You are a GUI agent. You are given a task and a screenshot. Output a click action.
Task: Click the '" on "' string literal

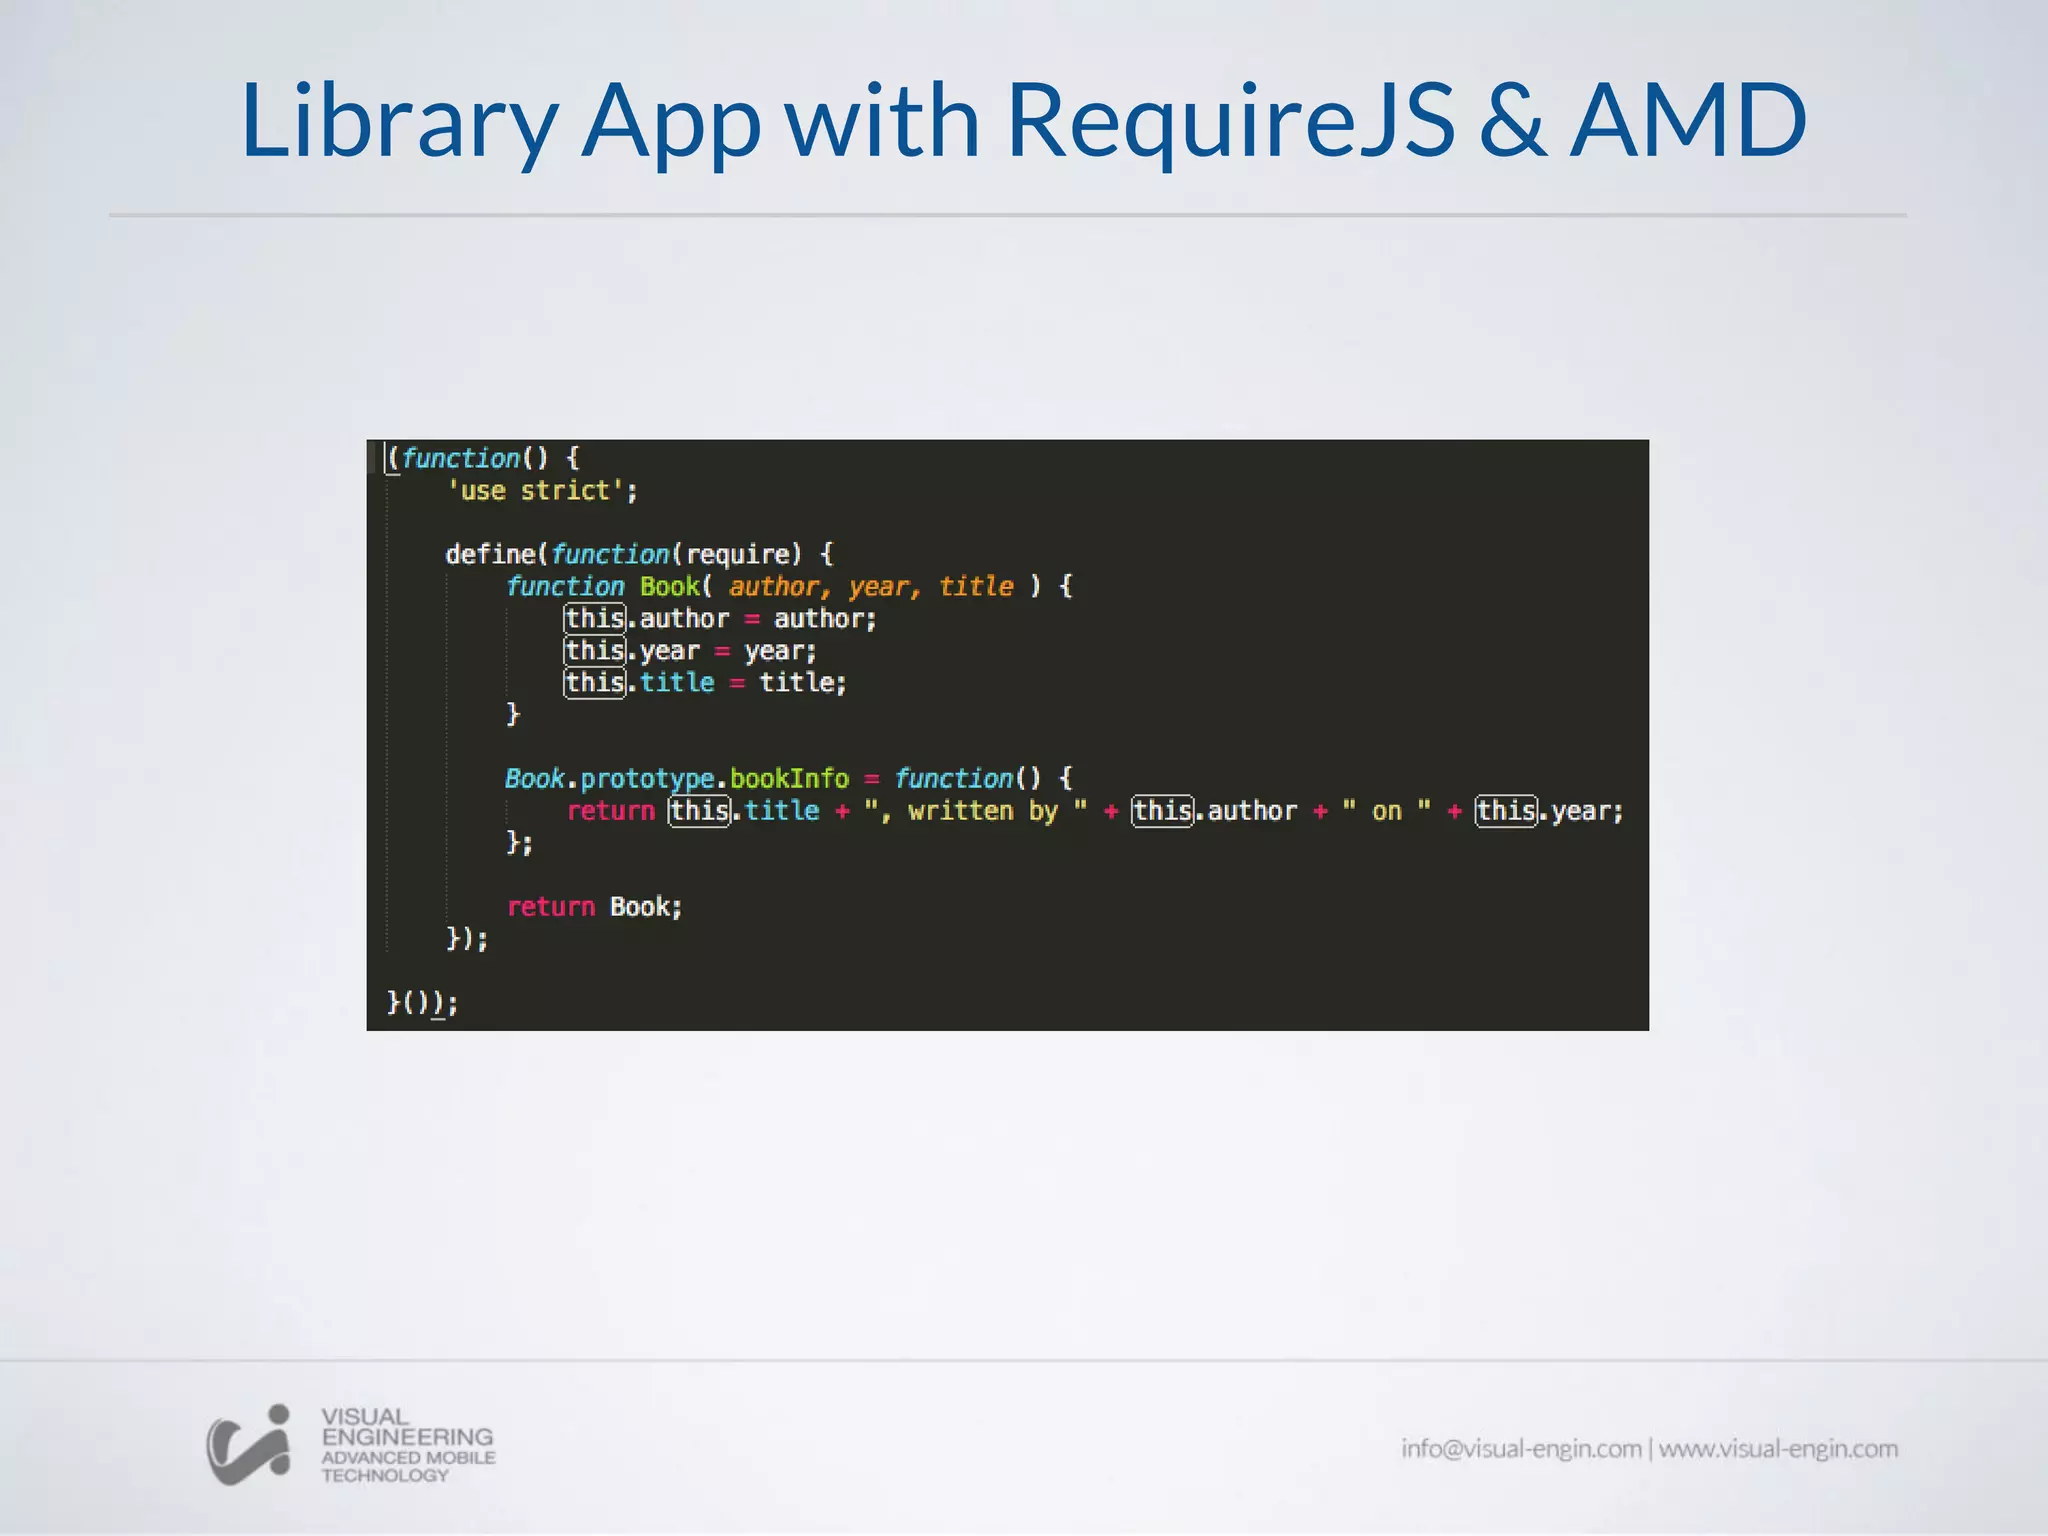click(x=1386, y=810)
